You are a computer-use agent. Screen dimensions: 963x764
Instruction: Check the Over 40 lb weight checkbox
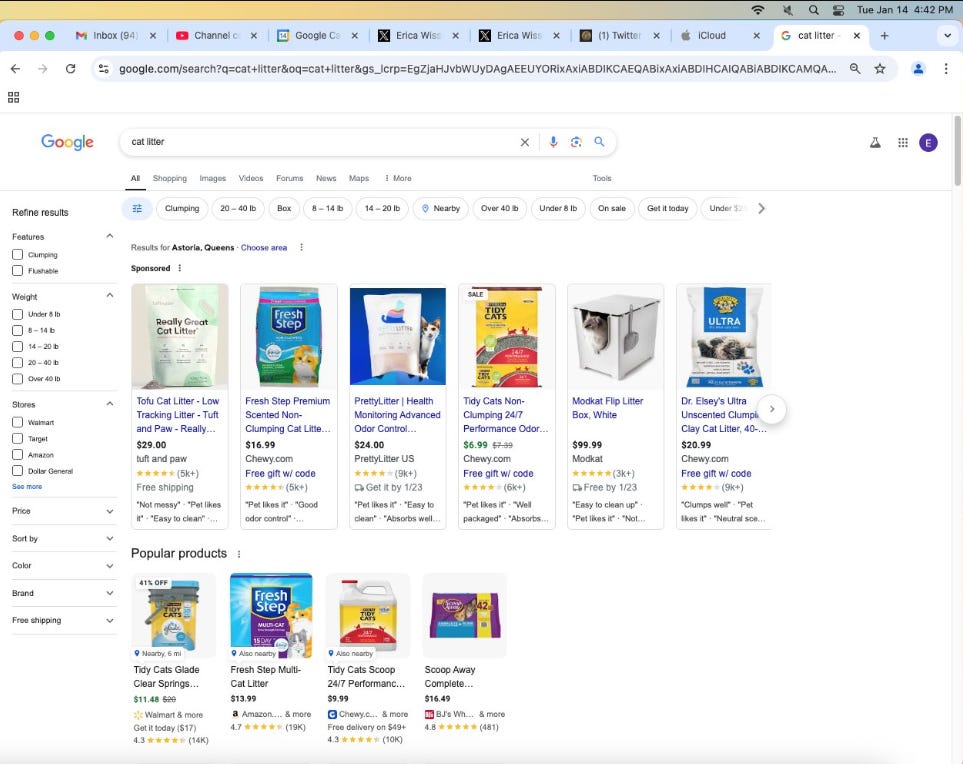tap(17, 379)
